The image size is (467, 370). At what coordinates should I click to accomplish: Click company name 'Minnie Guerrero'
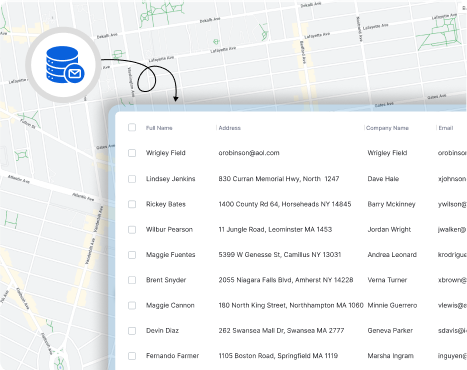pos(392,305)
